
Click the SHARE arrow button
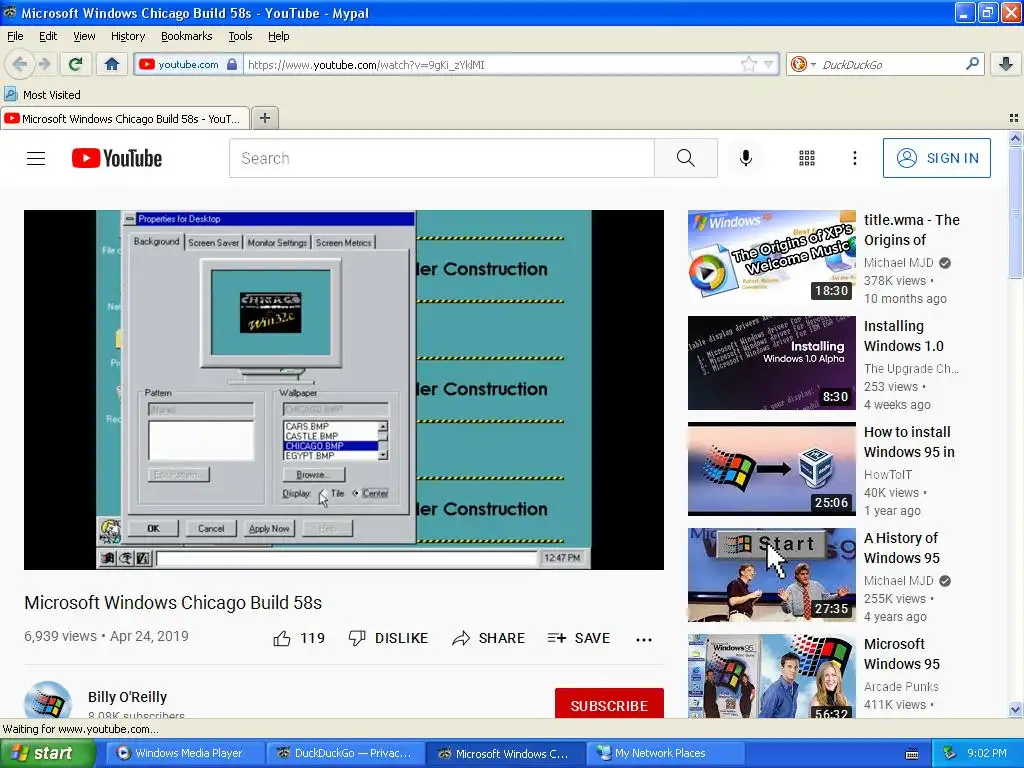click(488, 638)
